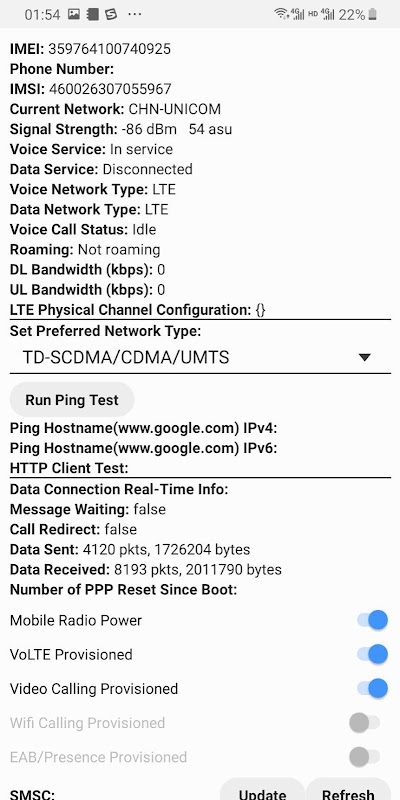This screenshot has height=800, width=400.
Task: Tap the SMSC Update button
Action: click(x=262, y=789)
